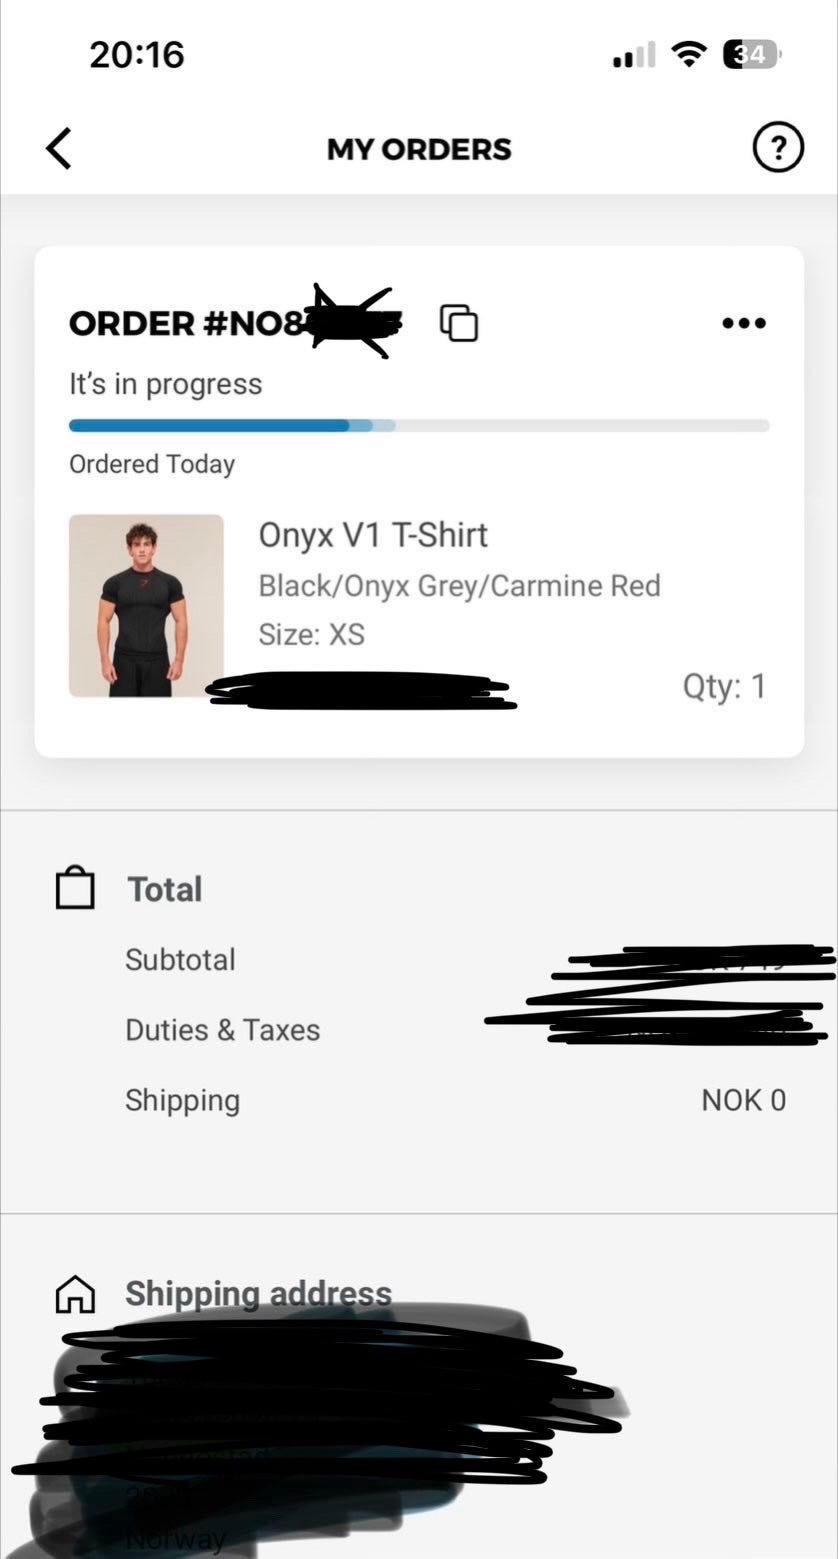Image resolution: width=838 pixels, height=1559 pixels.
Task: Open the help question mark icon
Action: [x=777, y=148]
